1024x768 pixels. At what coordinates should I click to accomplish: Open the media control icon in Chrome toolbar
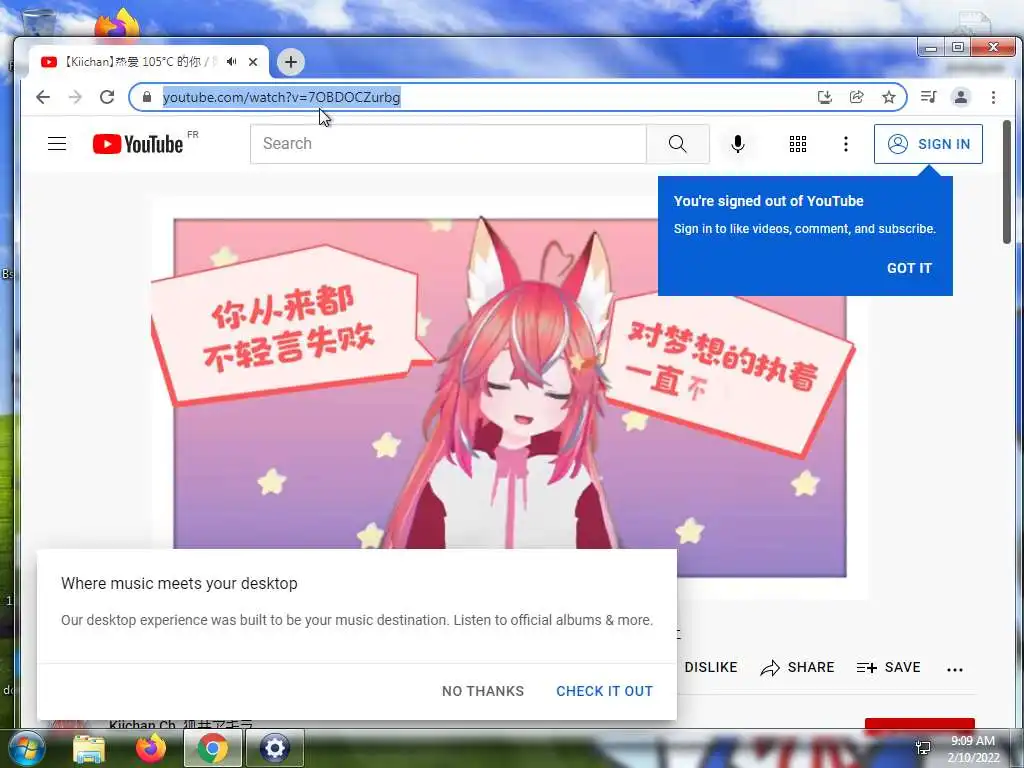click(x=928, y=97)
